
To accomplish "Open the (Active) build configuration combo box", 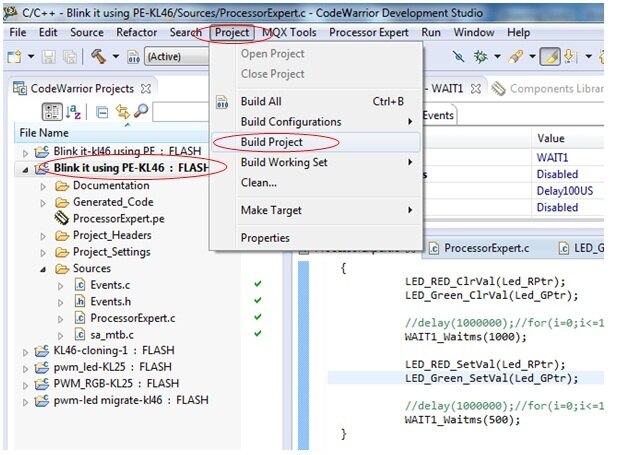I will tap(177, 57).
